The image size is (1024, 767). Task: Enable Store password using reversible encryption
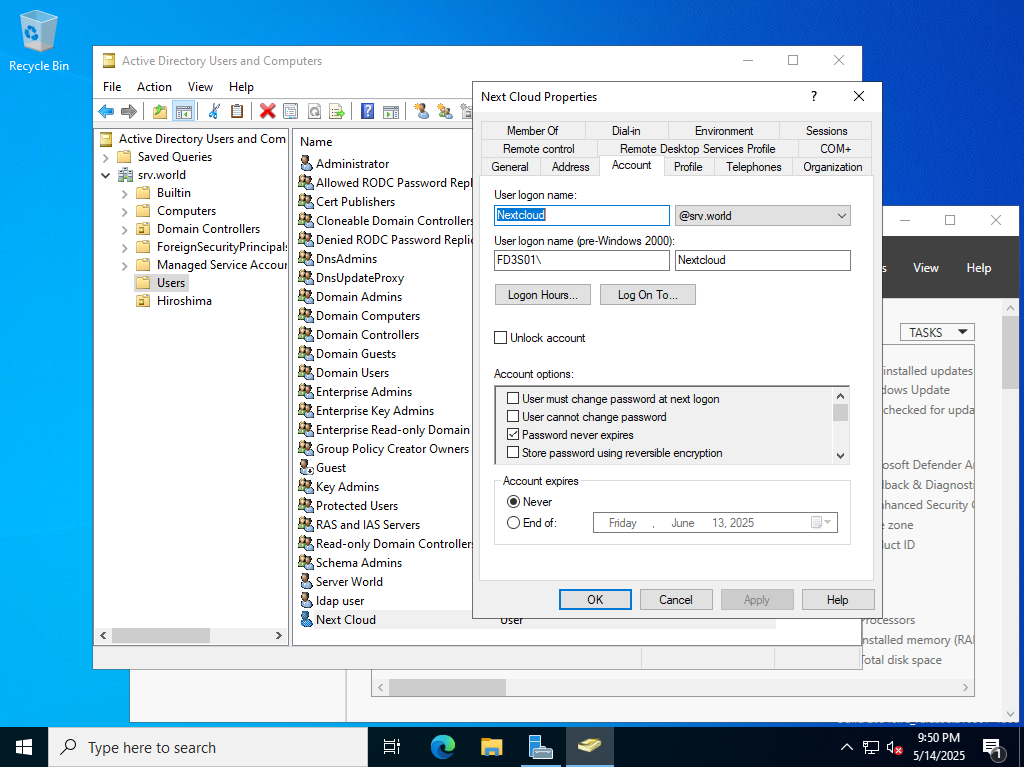pyautogui.click(x=513, y=453)
